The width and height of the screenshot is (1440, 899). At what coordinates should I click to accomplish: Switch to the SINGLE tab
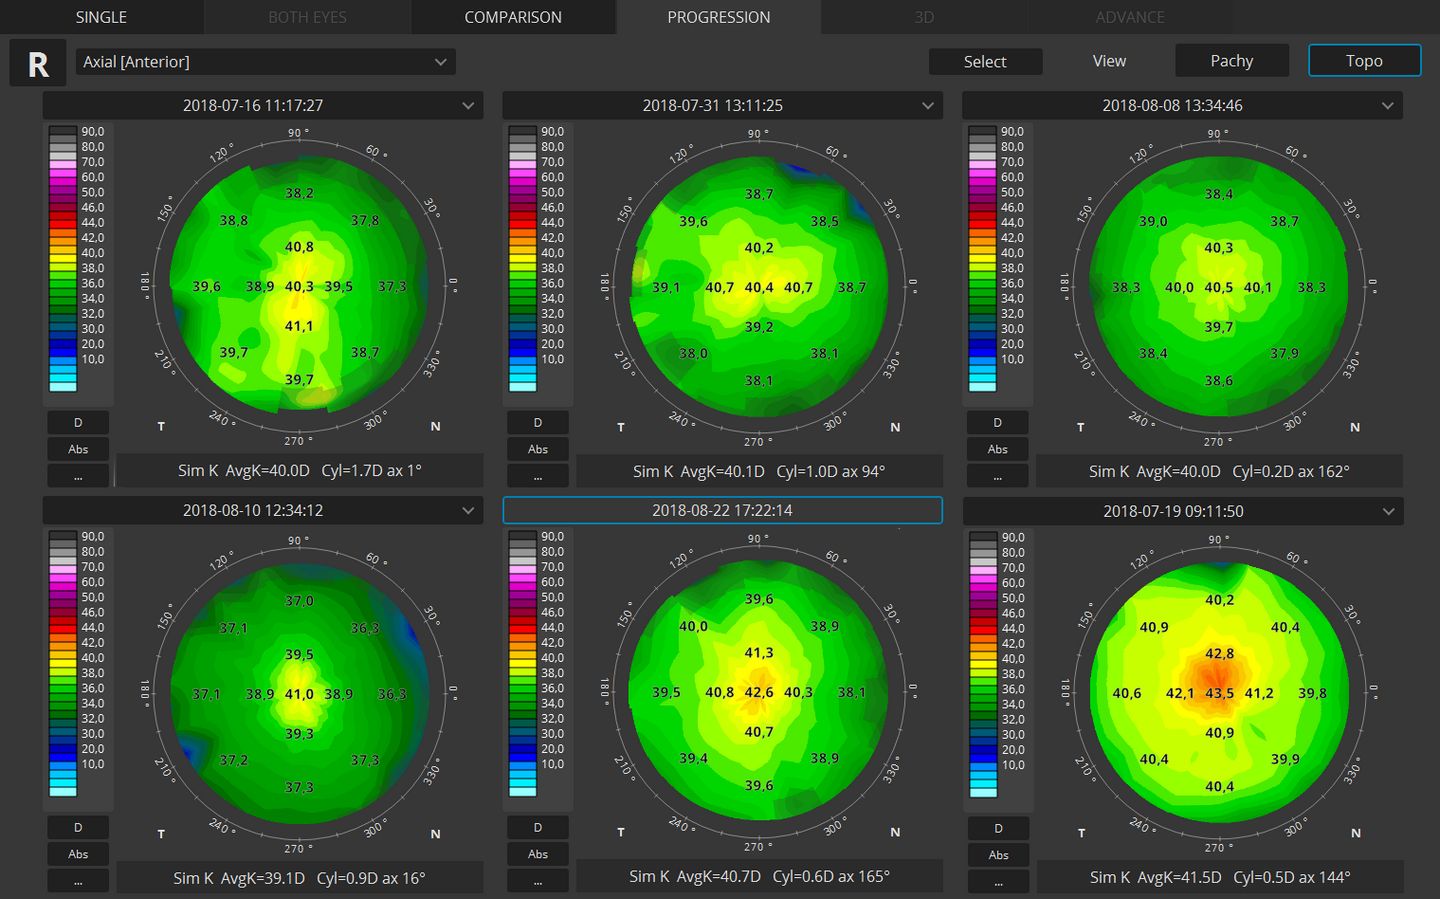[x=101, y=17]
